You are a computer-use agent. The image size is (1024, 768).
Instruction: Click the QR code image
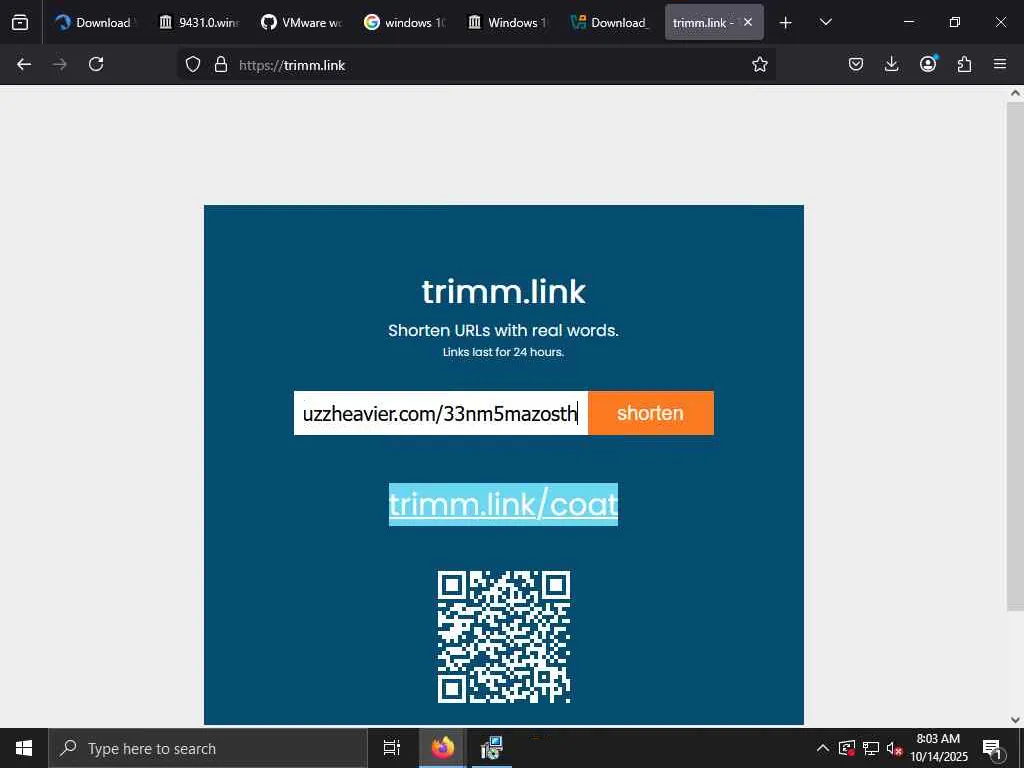504,637
